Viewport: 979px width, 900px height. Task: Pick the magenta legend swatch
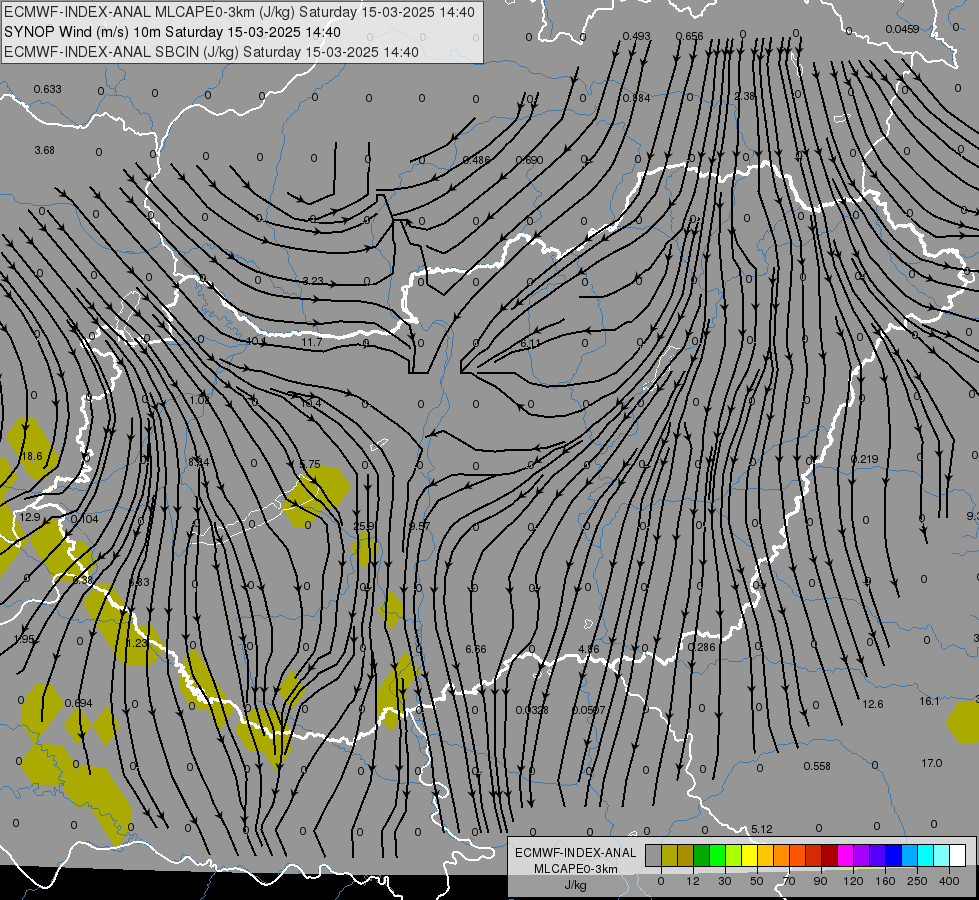click(846, 855)
